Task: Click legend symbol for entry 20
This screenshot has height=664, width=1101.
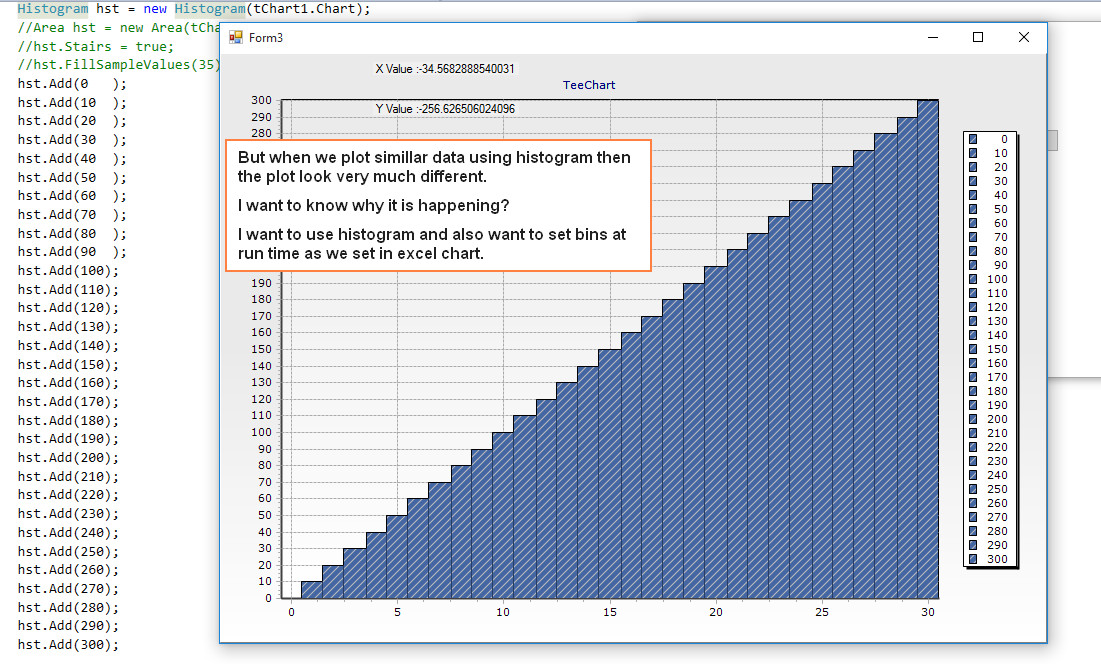Action: [x=973, y=167]
